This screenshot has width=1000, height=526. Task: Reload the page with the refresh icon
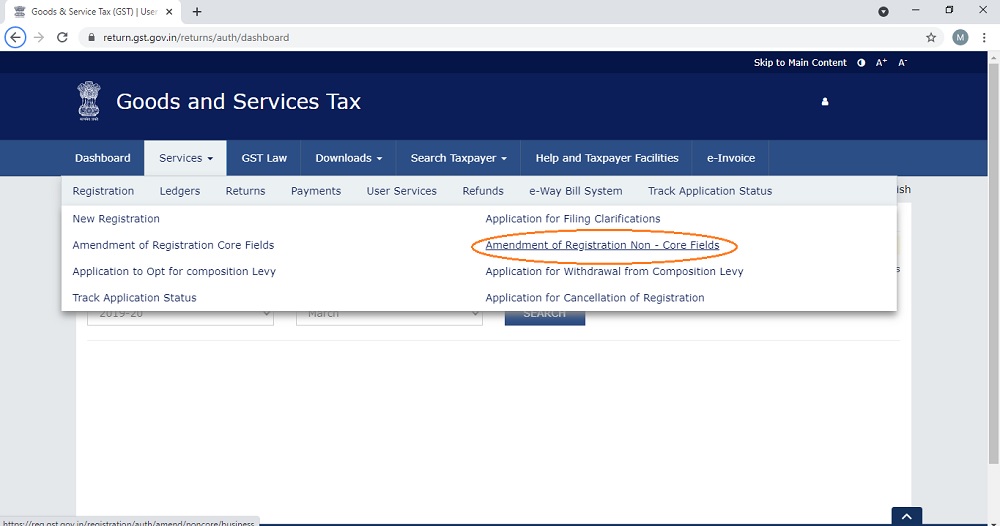[62, 38]
